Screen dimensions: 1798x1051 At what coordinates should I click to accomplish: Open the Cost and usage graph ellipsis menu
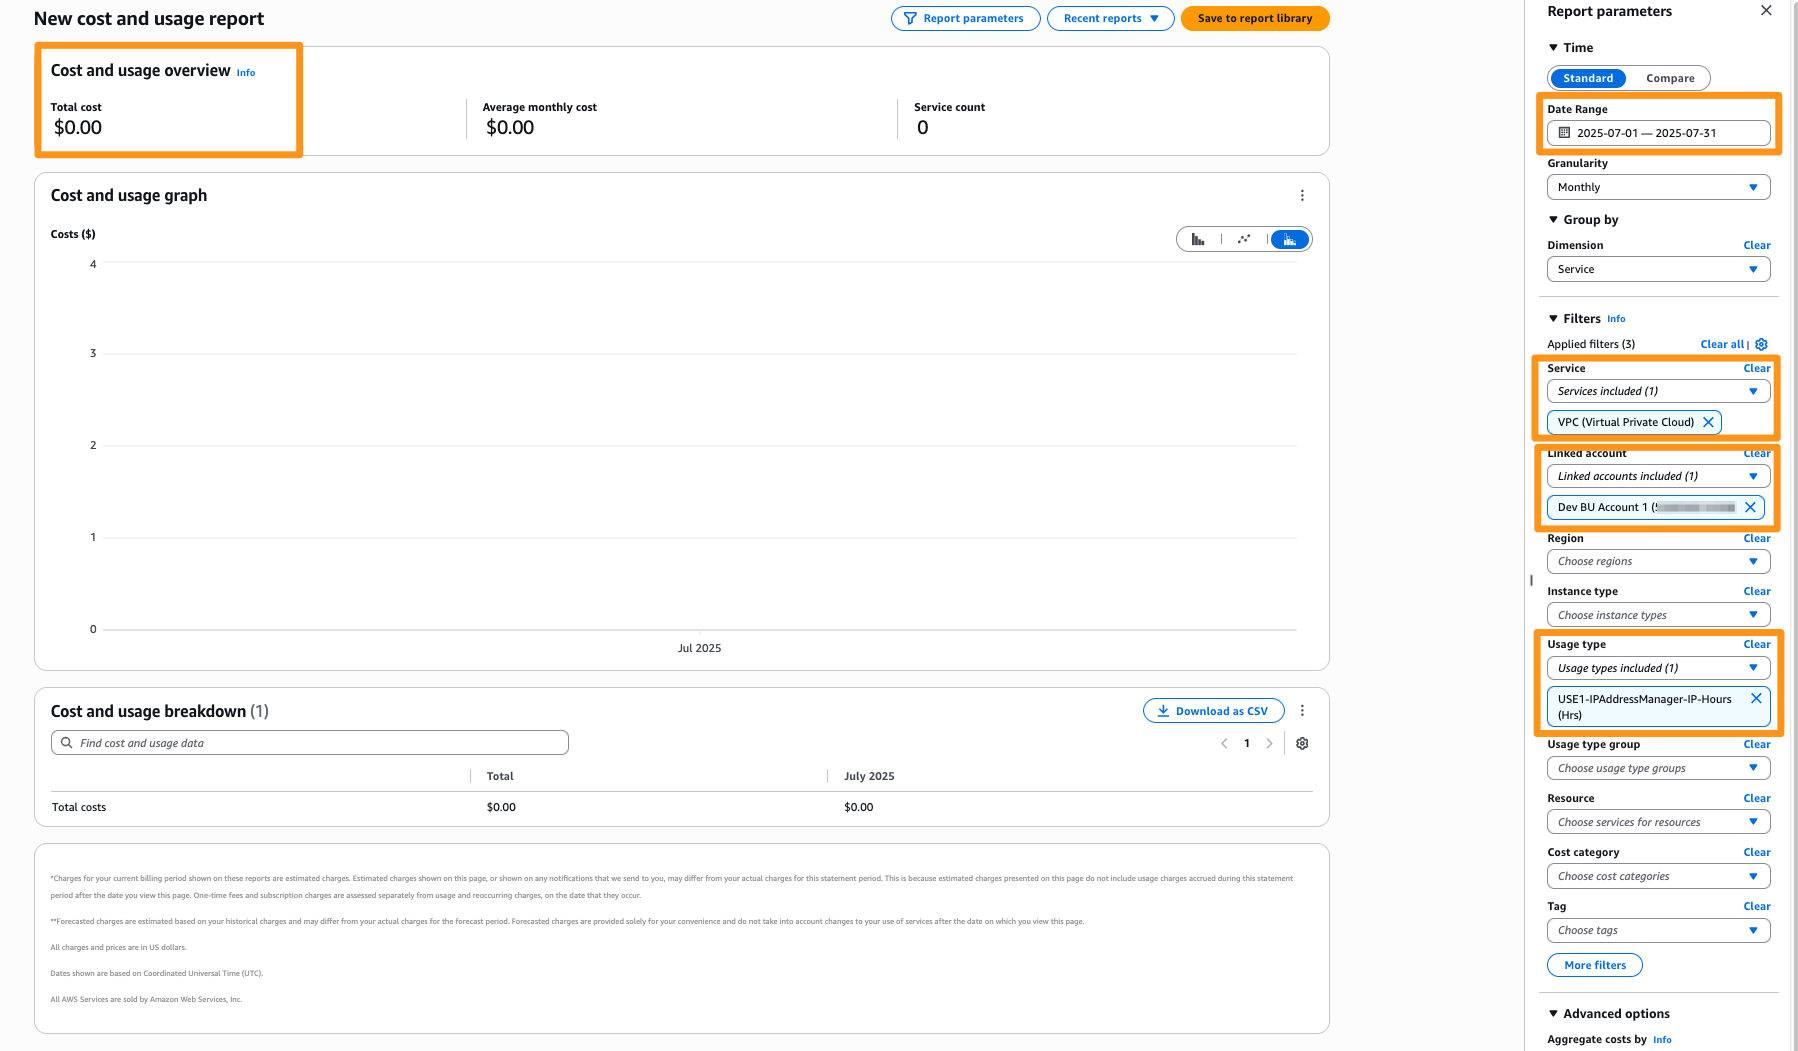pyautogui.click(x=1302, y=195)
